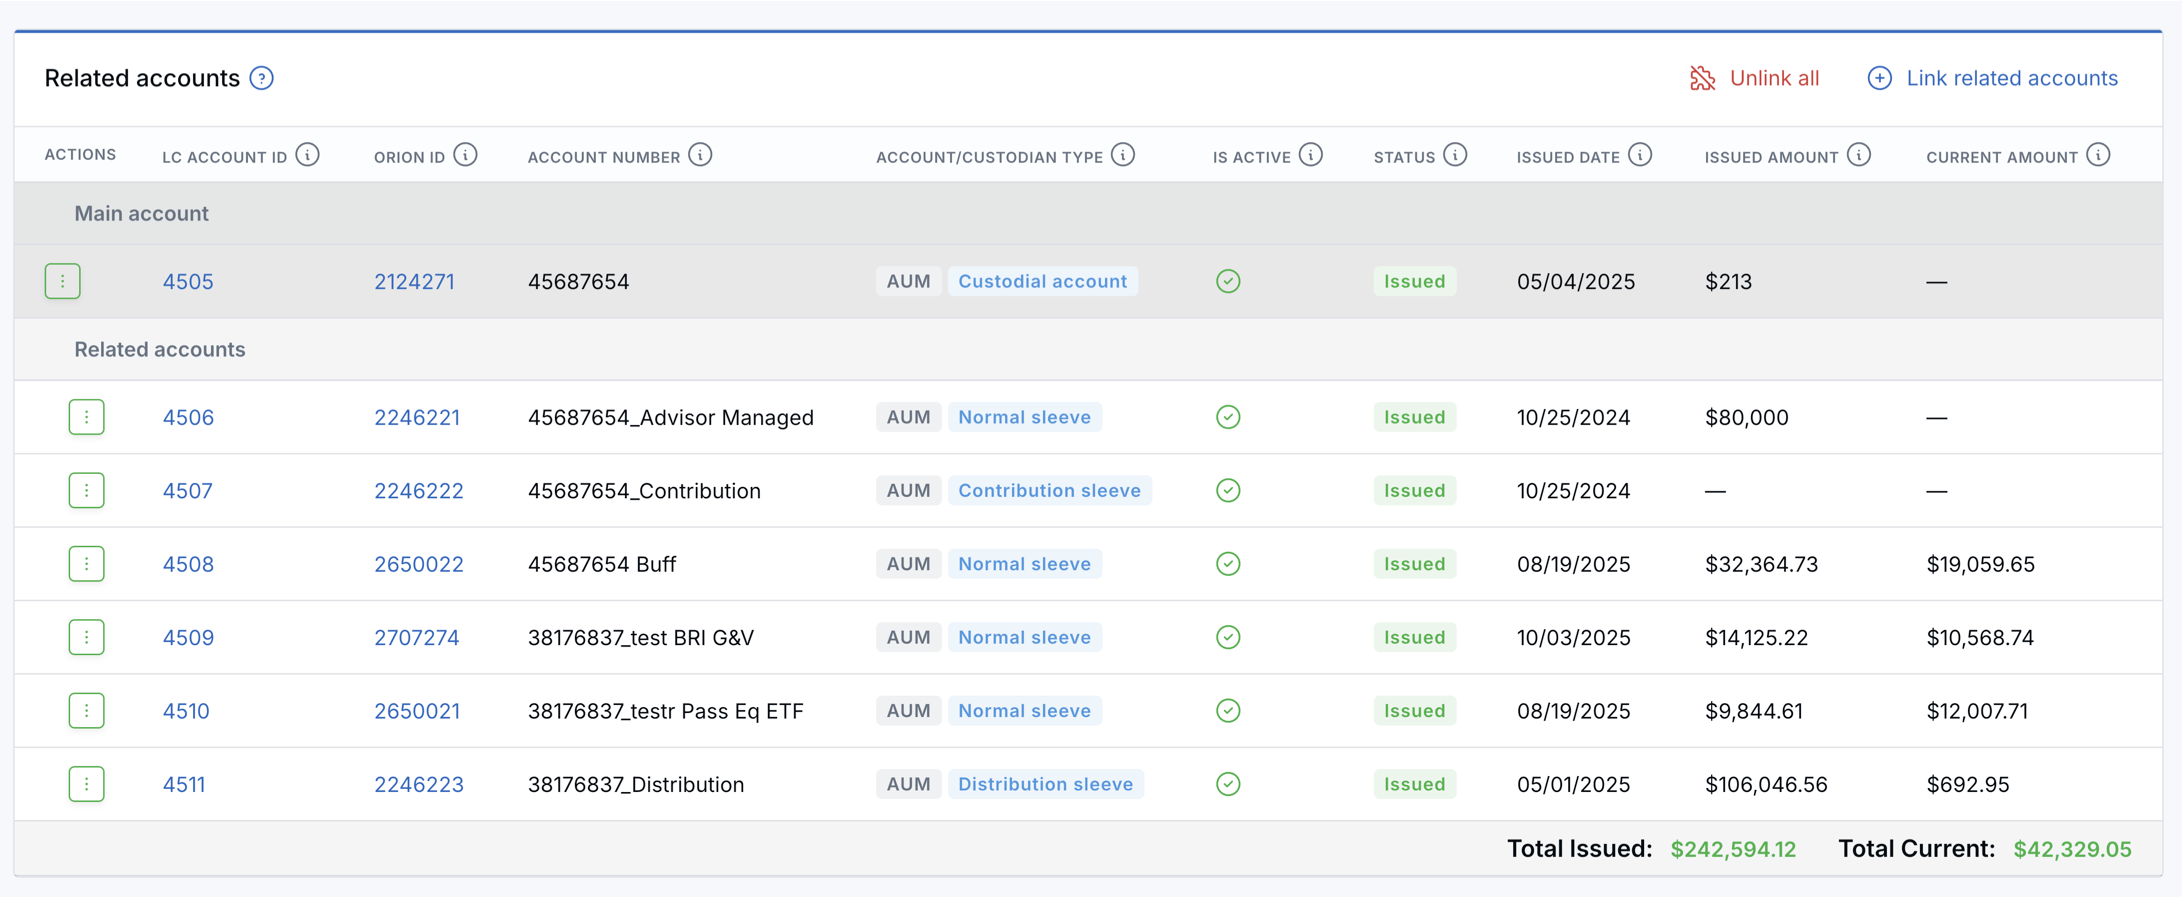
Task: Open Orion ID 2707274 link
Action: [417, 637]
